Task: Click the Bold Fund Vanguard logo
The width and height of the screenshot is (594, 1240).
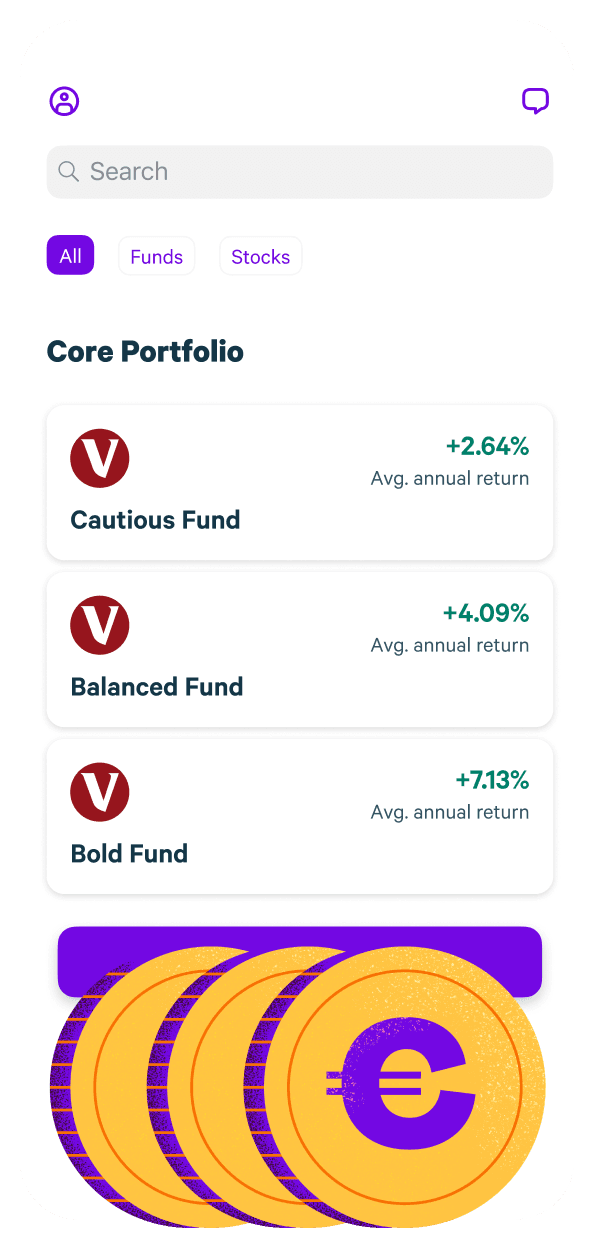Action: coord(100,793)
